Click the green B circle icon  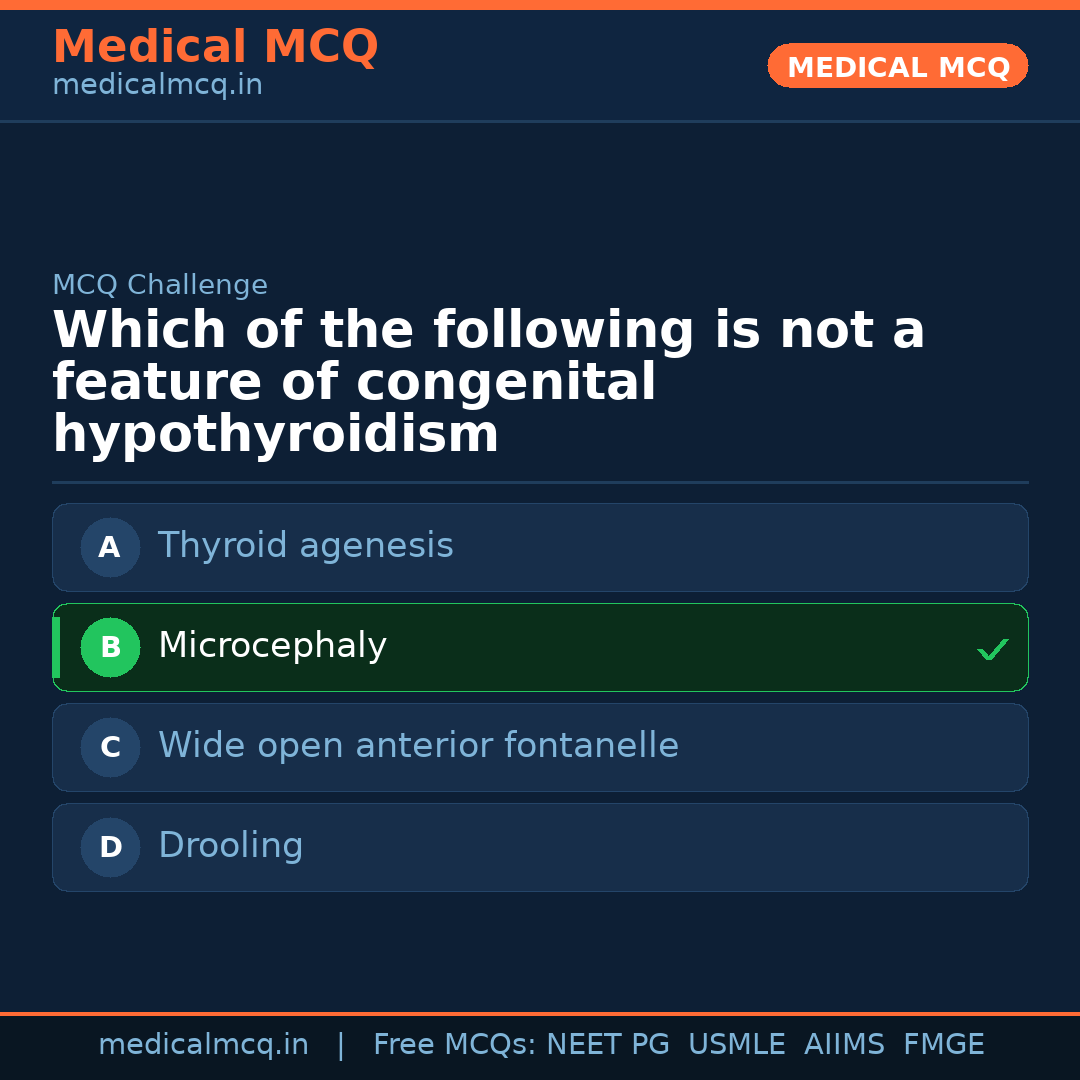click(x=110, y=647)
